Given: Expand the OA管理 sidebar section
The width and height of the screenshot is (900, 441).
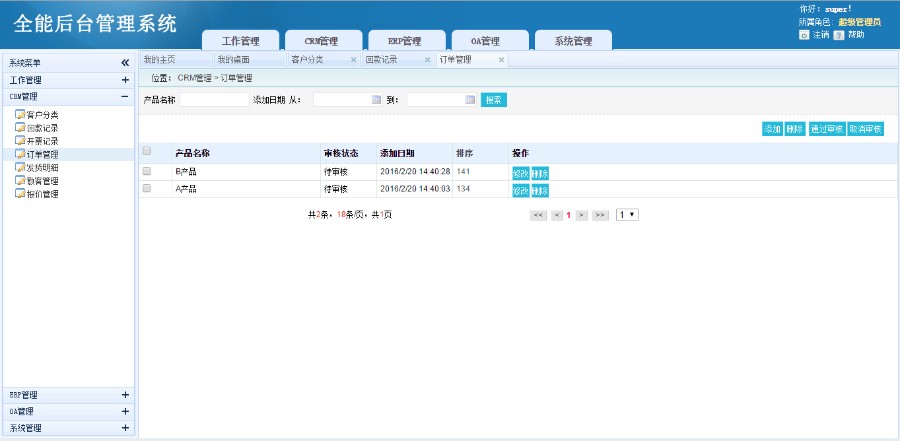Looking at the screenshot, I should click(125, 411).
